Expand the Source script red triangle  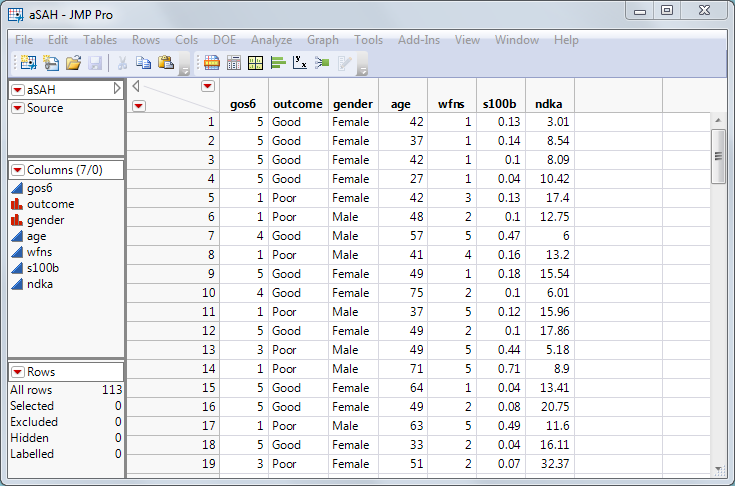[x=18, y=108]
